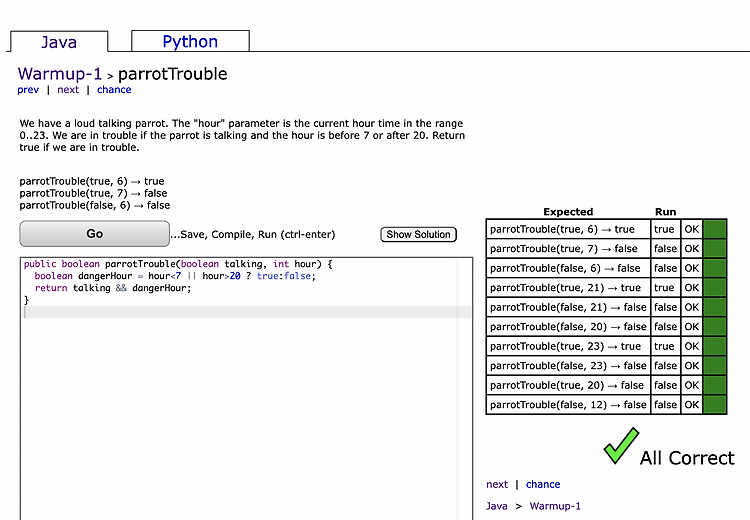Click the 'boolean dangerHour' code line

[x=175, y=276]
